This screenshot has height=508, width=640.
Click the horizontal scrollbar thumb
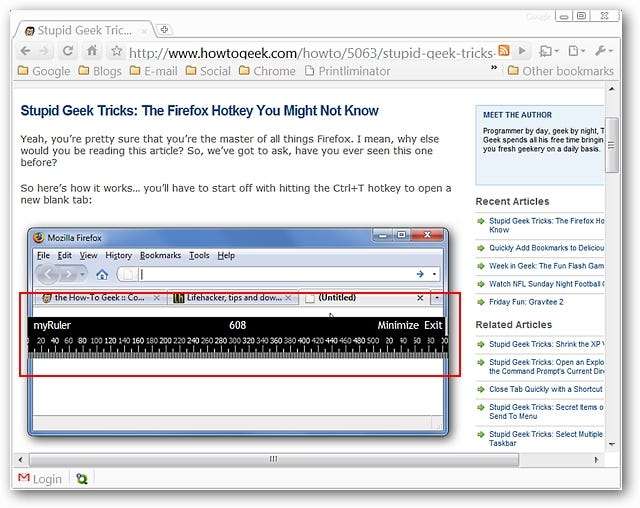tap(273, 459)
